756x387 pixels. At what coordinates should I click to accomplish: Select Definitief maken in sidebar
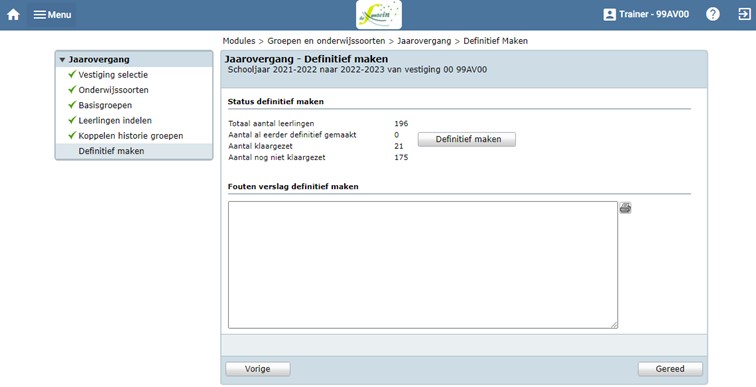pos(111,151)
